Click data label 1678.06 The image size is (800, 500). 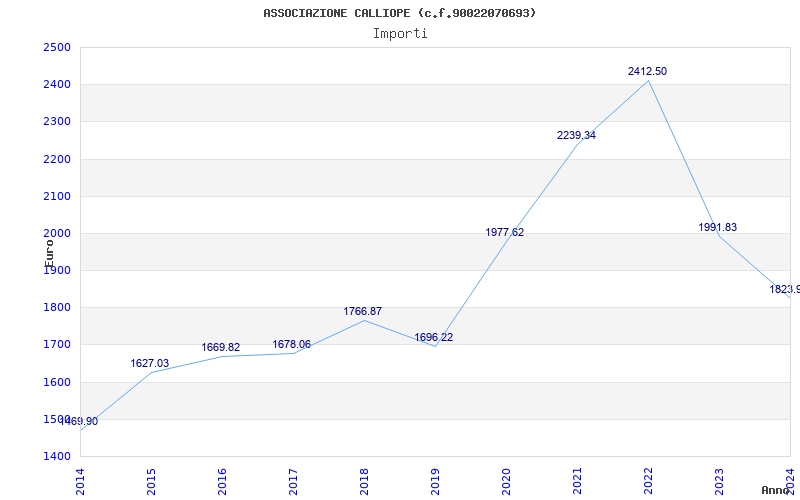[x=291, y=344]
